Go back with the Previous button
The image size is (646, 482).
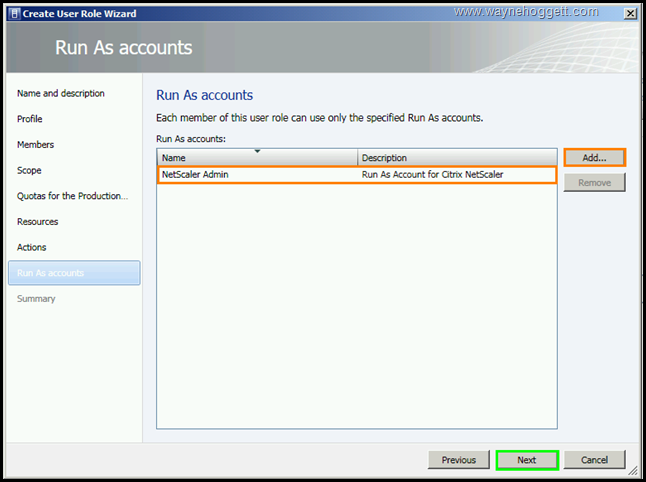coord(459,460)
